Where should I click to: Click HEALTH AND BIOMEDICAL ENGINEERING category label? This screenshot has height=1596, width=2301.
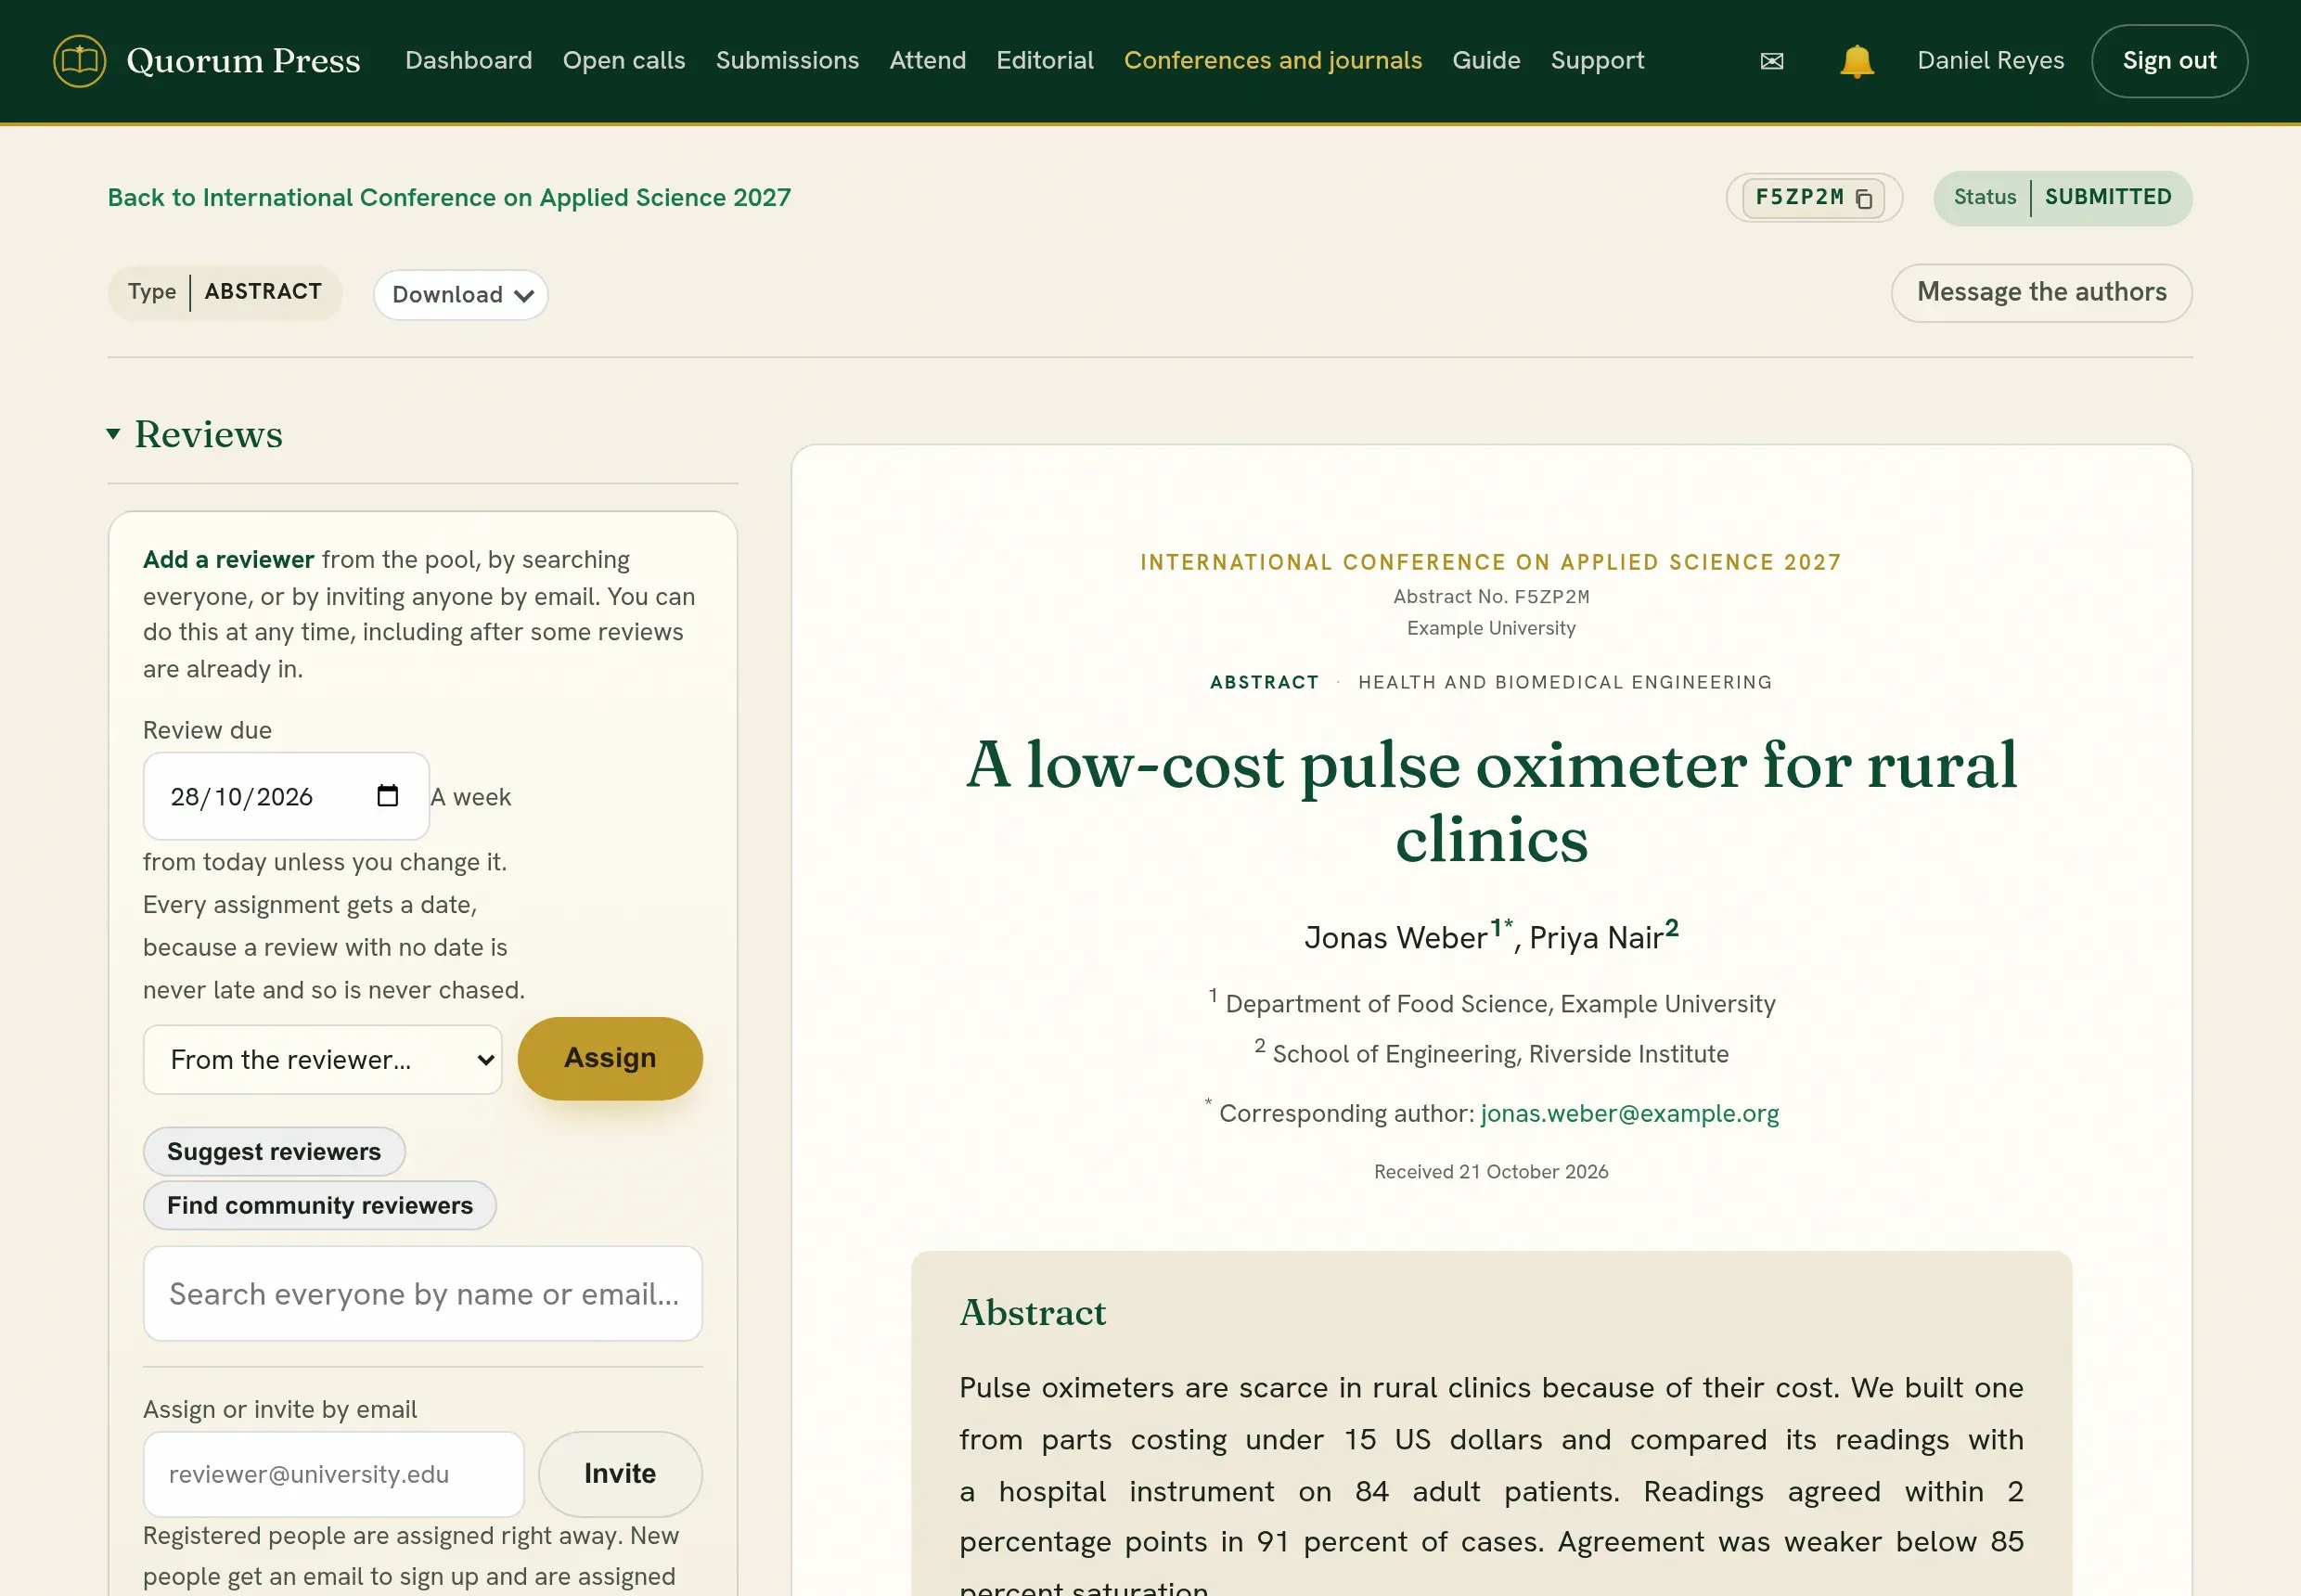pyautogui.click(x=1565, y=682)
